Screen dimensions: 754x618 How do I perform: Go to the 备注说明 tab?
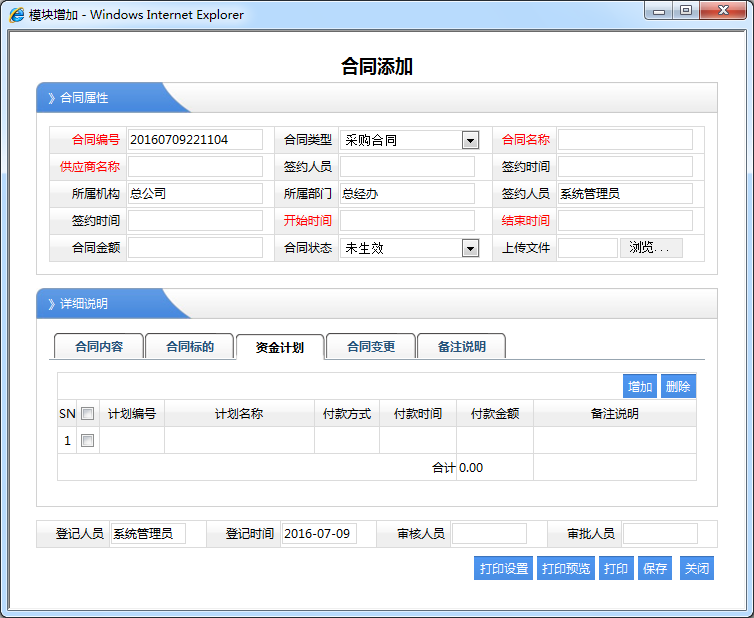[461, 347]
